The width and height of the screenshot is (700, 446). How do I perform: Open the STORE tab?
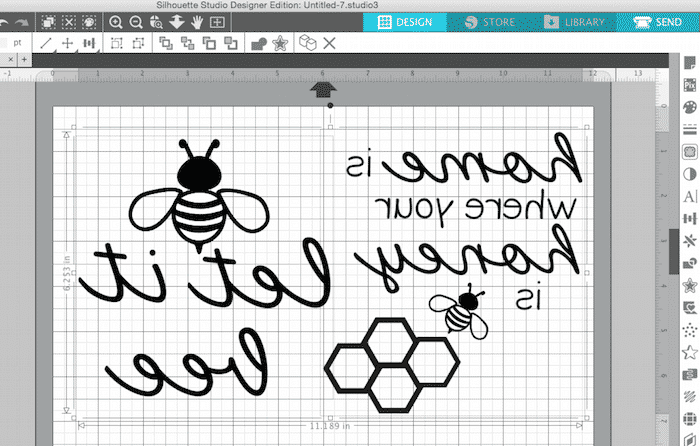(x=490, y=22)
